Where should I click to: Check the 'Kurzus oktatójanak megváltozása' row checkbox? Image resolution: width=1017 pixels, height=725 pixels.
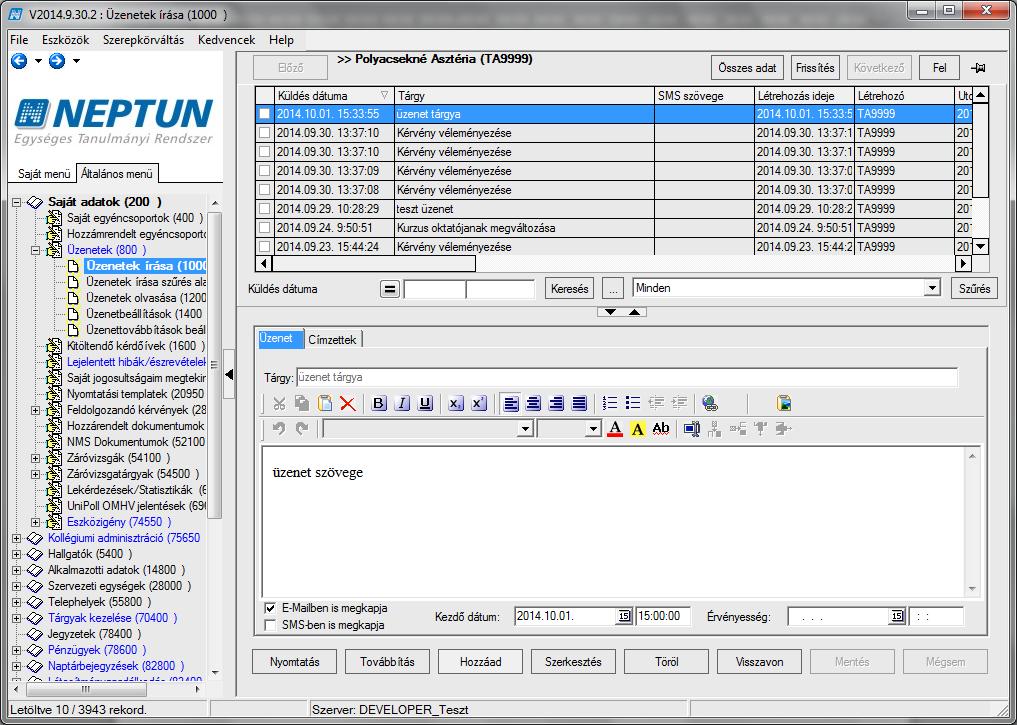[x=264, y=228]
